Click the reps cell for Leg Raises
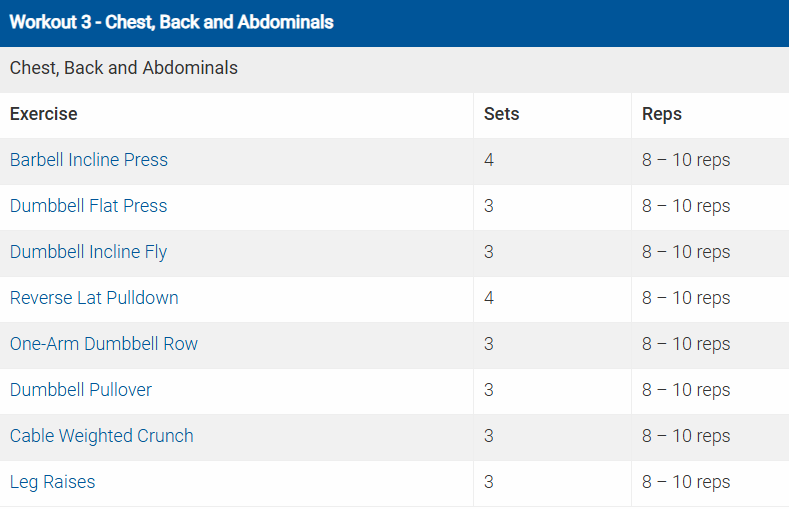The width and height of the screenshot is (789, 509). [686, 482]
